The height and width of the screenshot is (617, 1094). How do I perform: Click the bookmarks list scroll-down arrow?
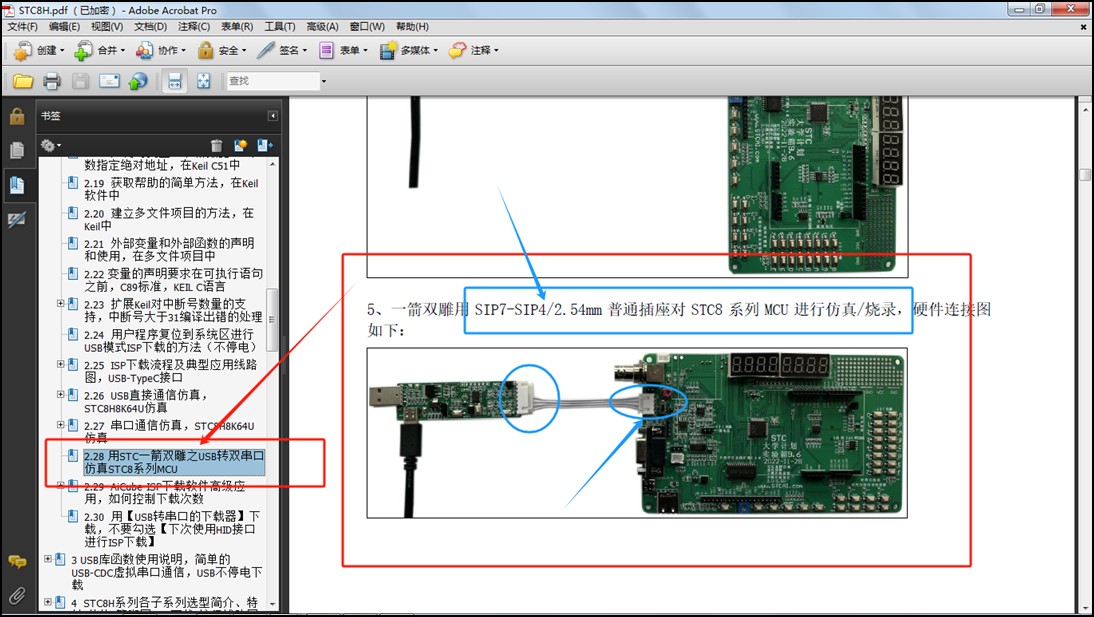point(272,604)
